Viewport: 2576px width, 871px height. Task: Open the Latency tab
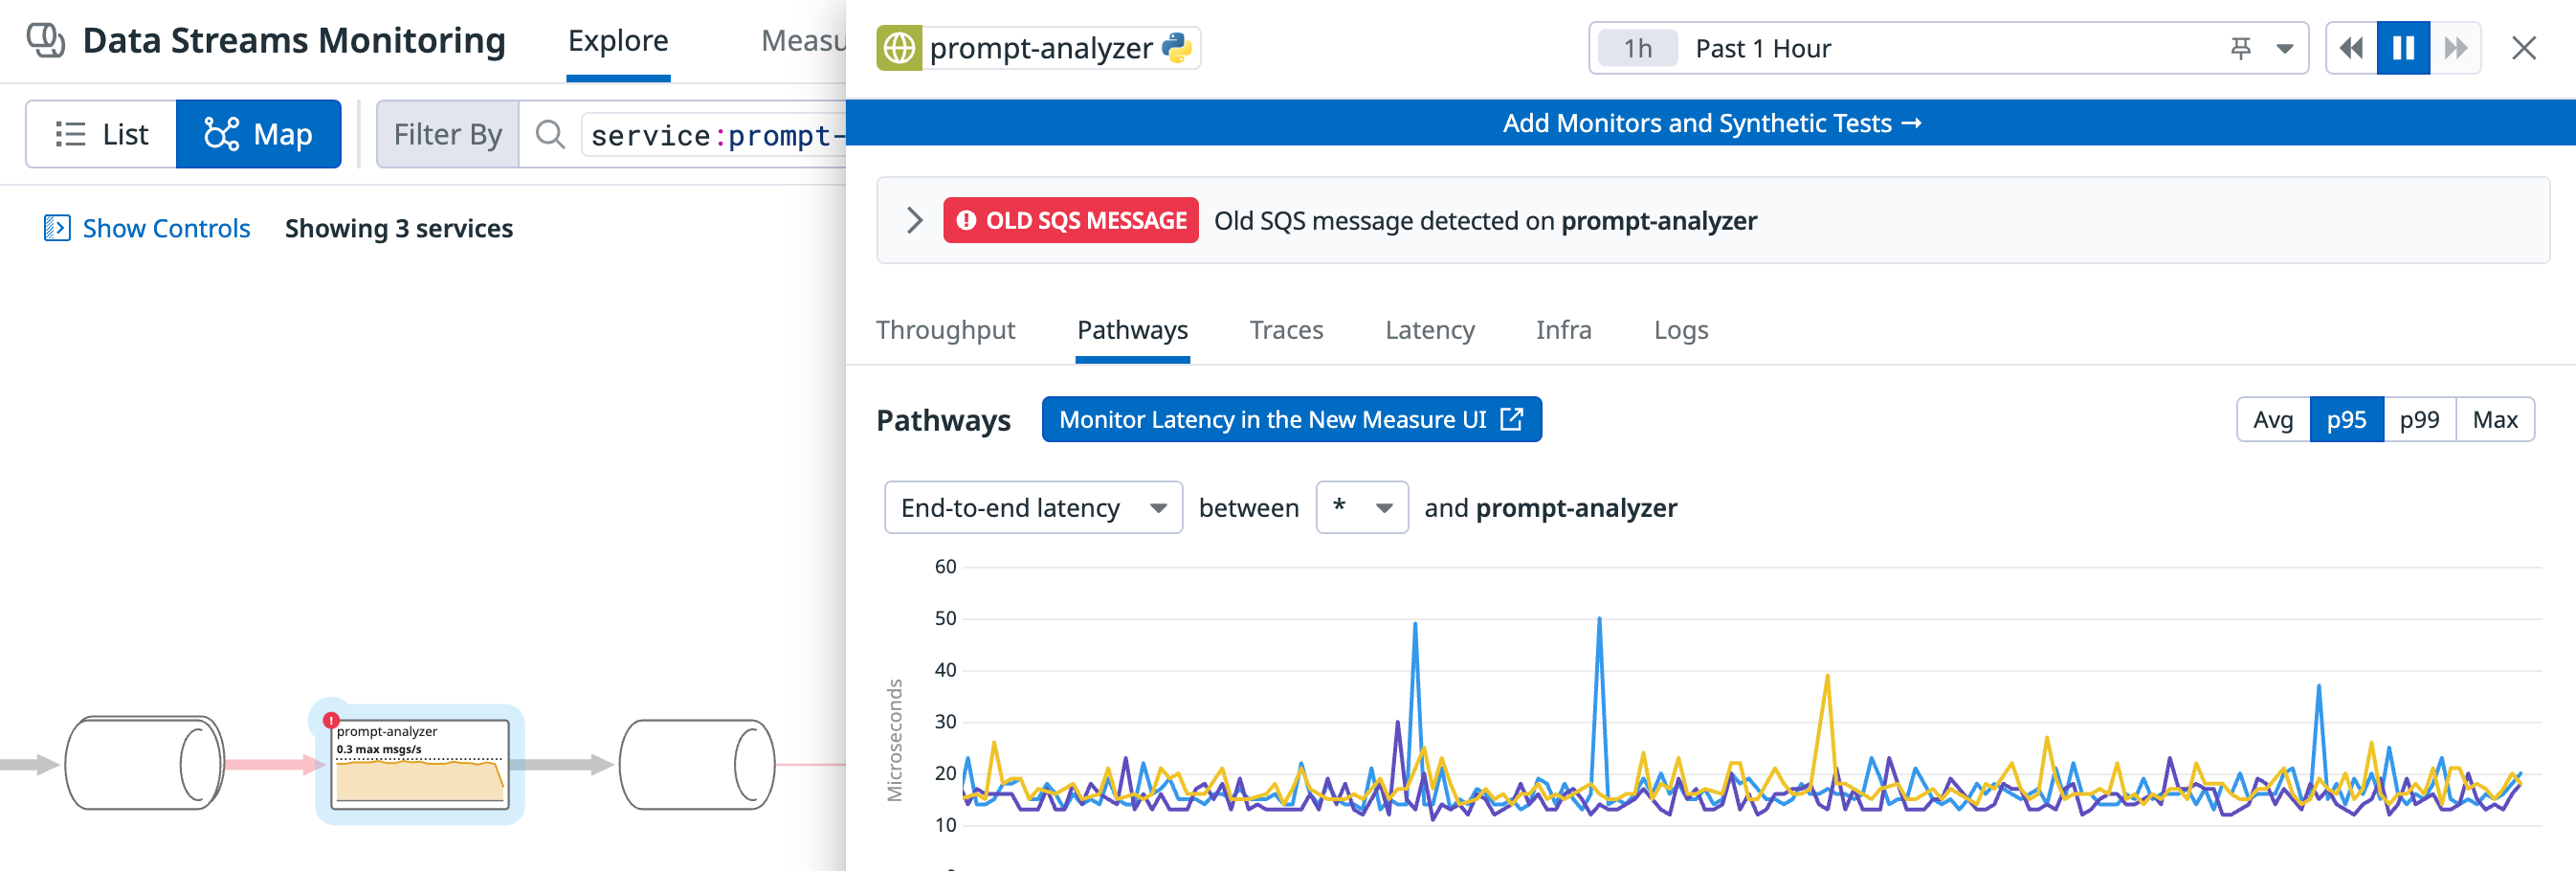(1429, 330)
